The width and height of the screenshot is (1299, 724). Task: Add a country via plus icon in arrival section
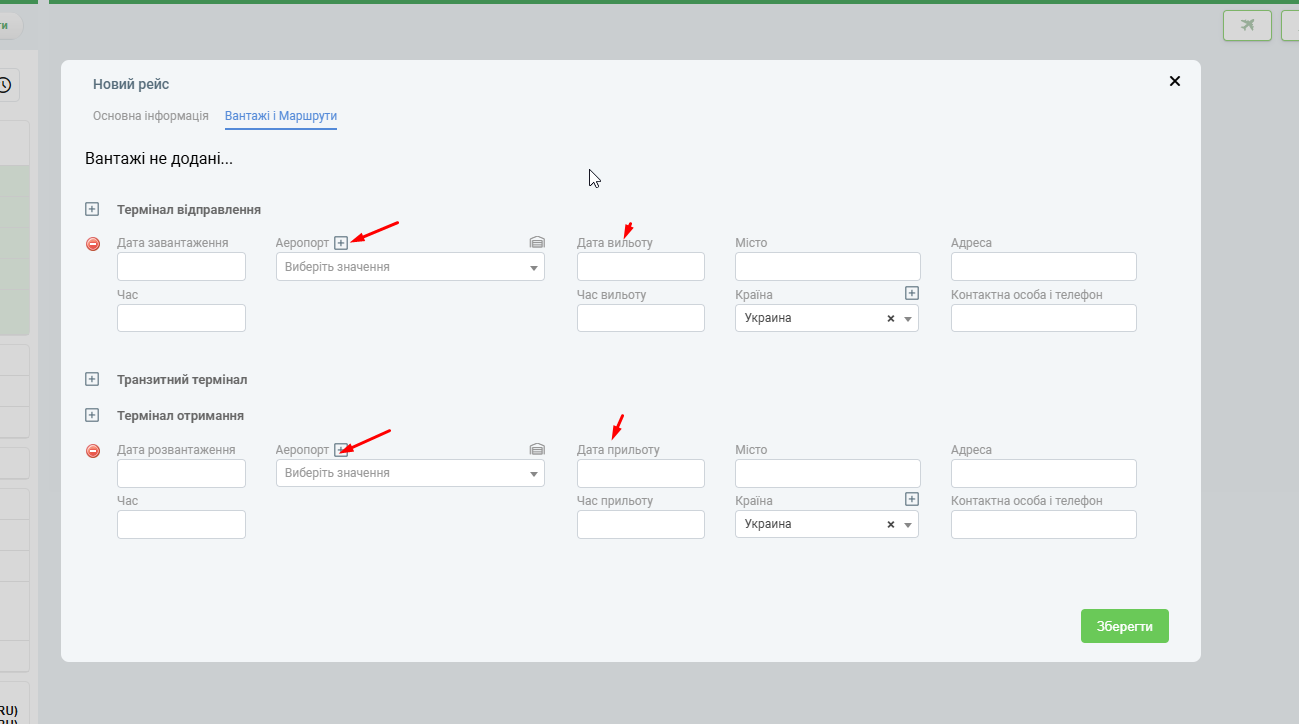click(911, 499)
